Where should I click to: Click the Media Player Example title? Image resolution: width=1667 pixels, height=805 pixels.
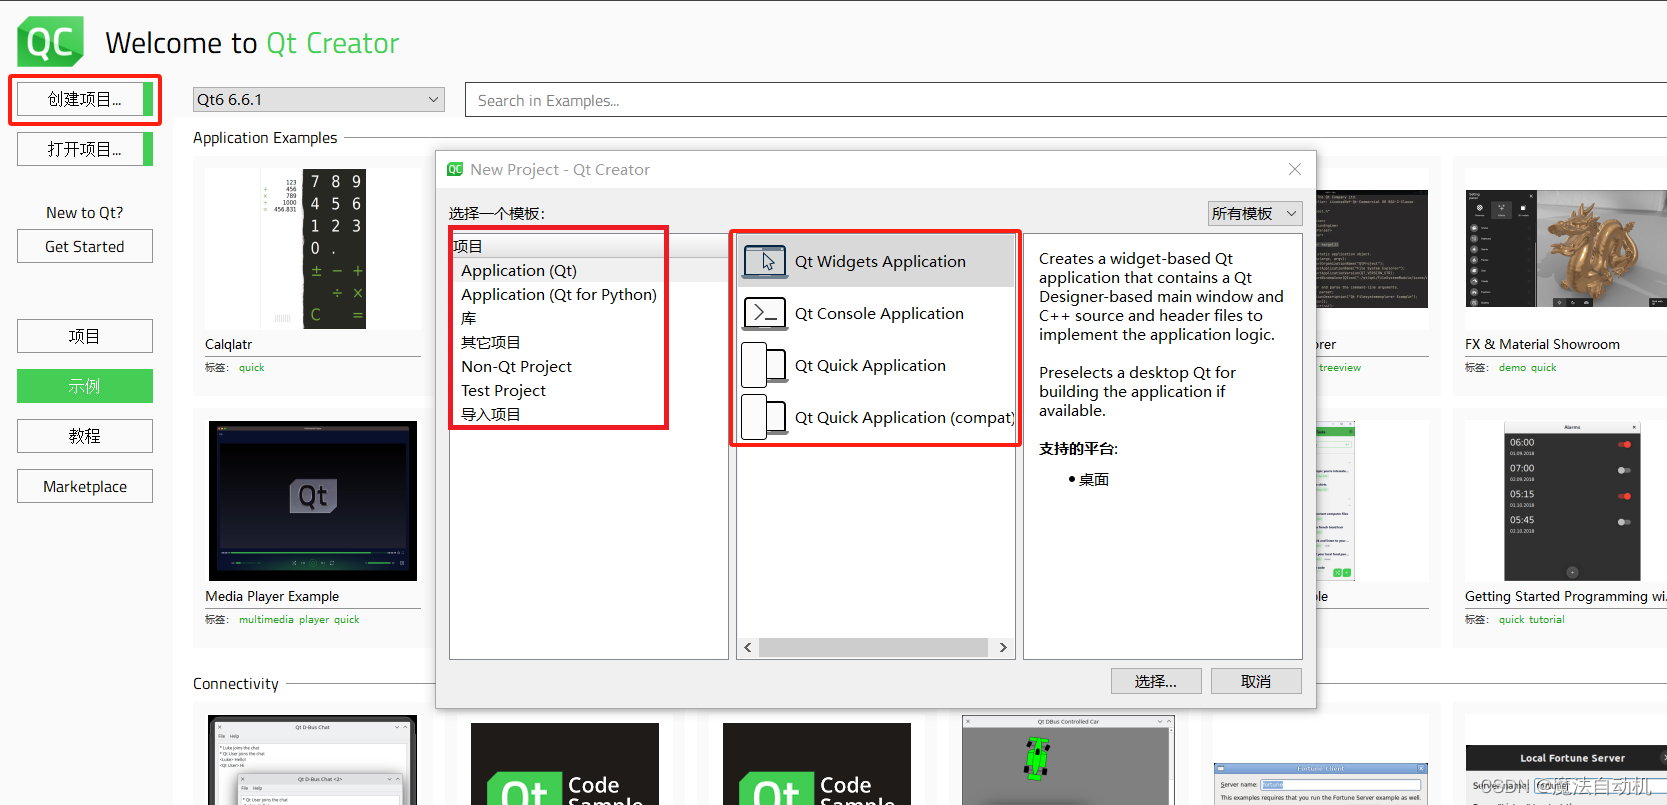pyautogui.click(x=272, y=596)
